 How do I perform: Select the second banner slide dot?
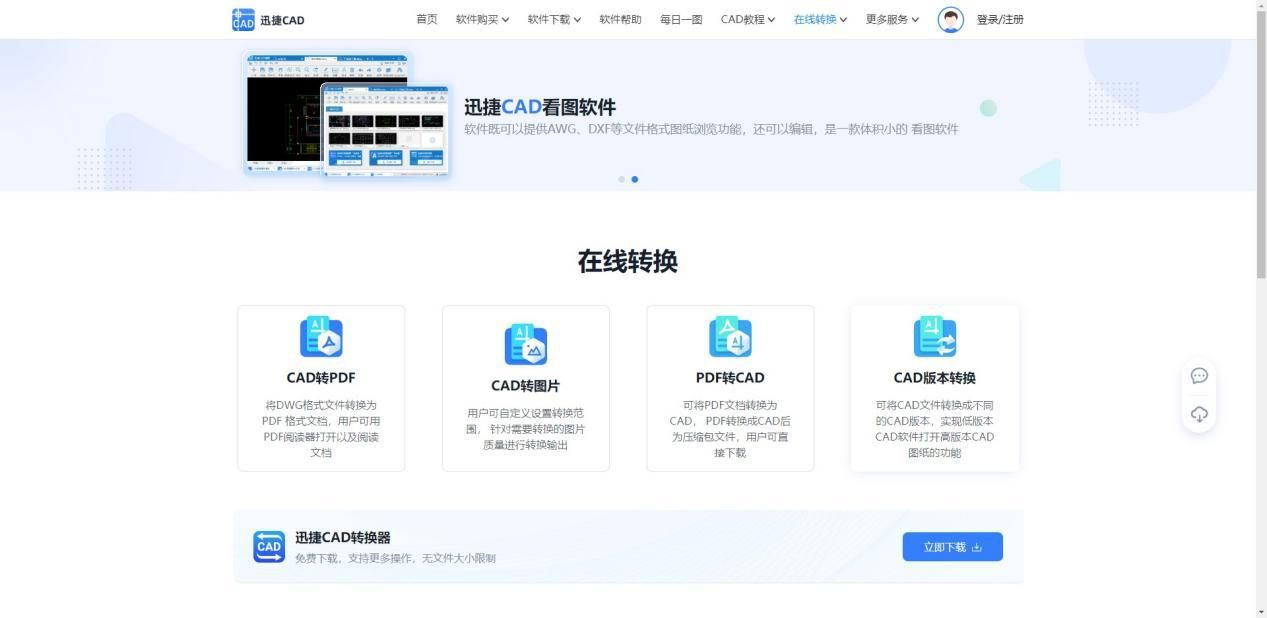pyautogui.click(x=635, y=180)
